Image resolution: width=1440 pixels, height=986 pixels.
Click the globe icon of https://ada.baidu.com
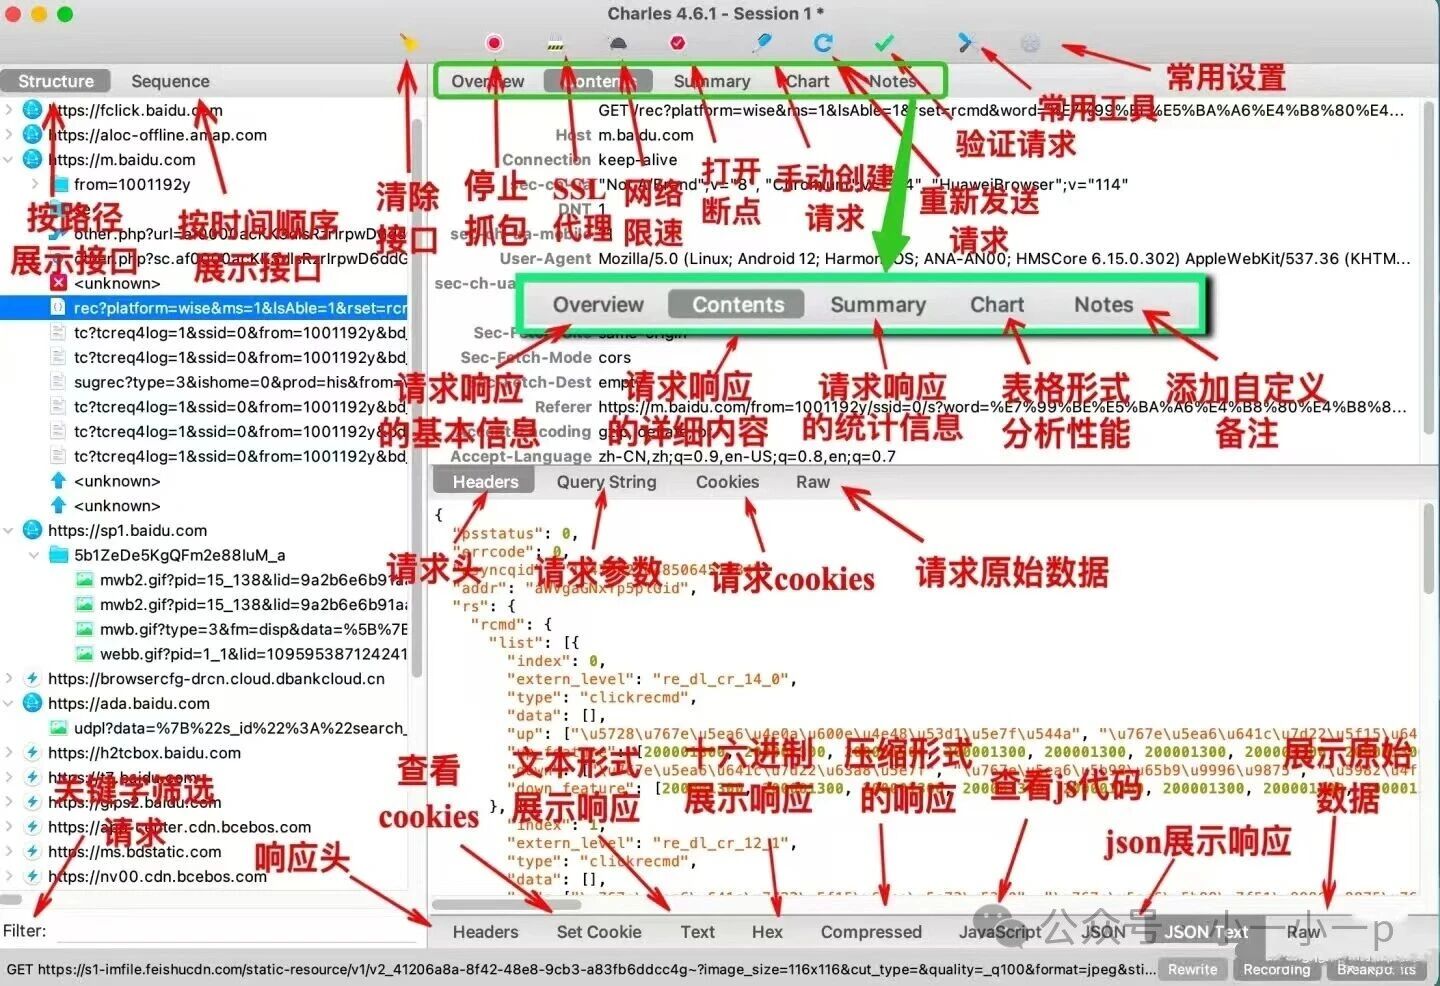(x=32, y=703)
